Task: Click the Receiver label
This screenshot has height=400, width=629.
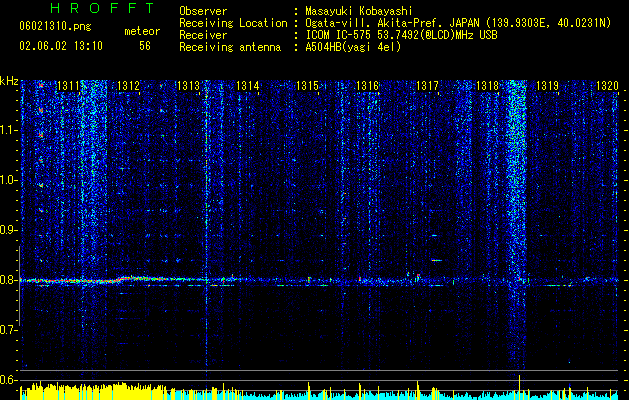Action: pyautogui.click(x=203, y=35)
